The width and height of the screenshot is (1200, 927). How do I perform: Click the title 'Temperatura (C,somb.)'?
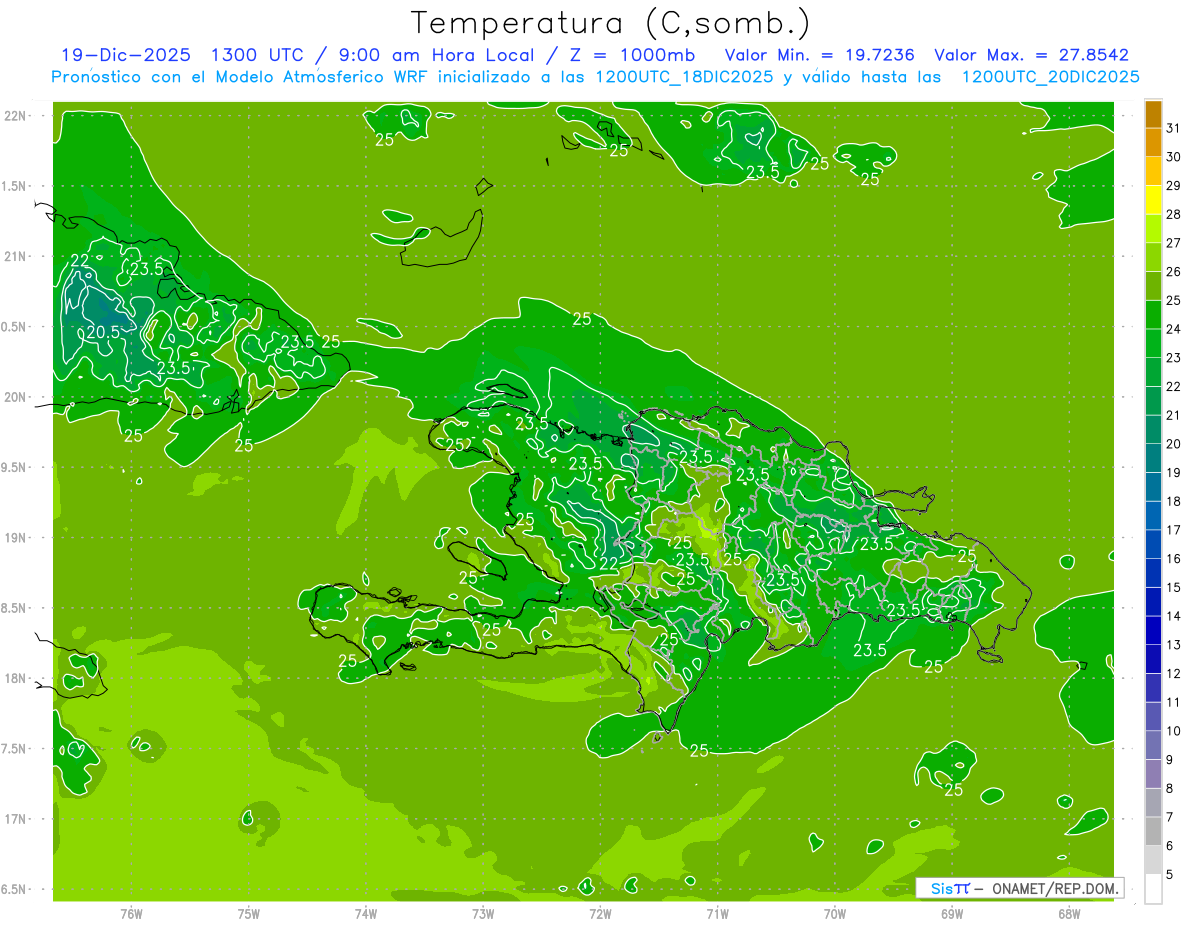[x=611, y=23]
